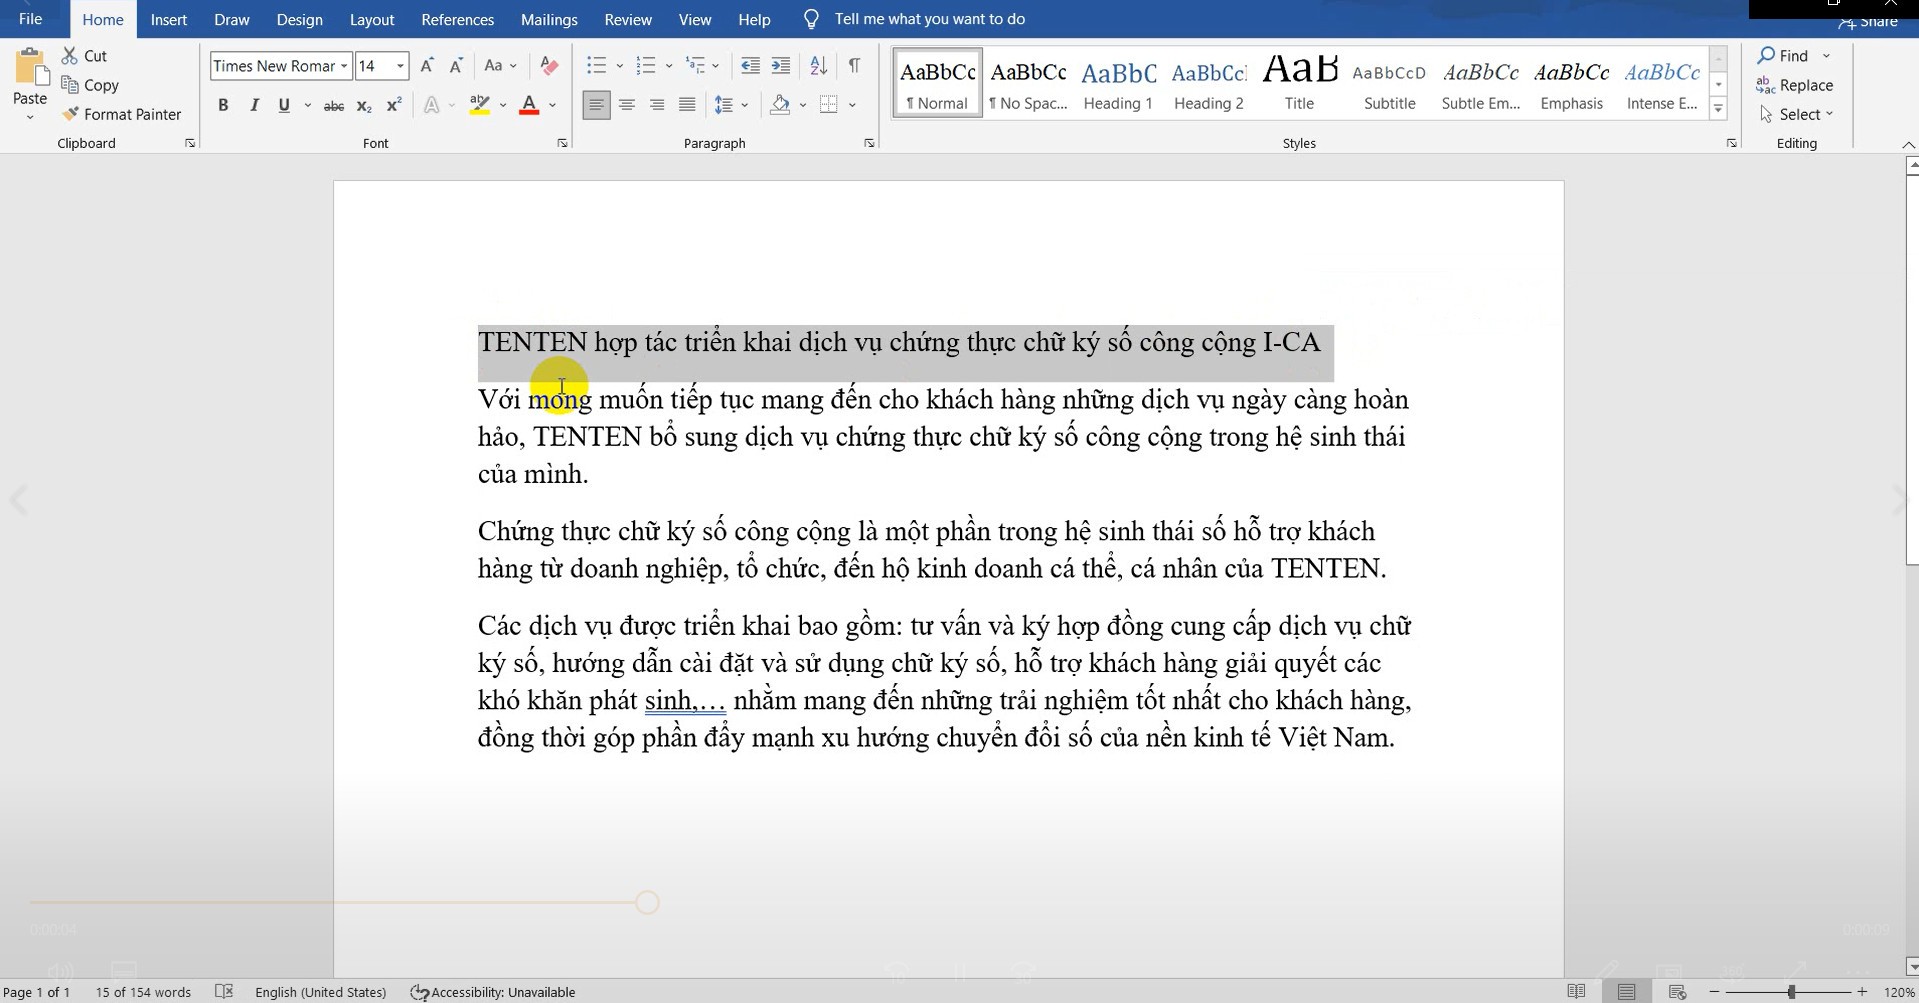Expand numbering list options arrow
Image resolution: width=1919 pixels, height=1003 pixels.
tap(669, 66)
